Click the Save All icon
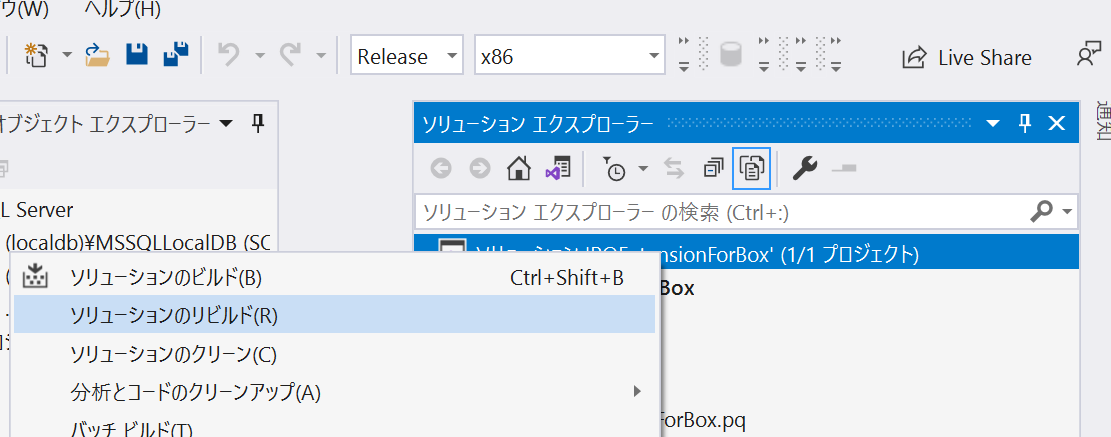 click(x=176, y=55)
